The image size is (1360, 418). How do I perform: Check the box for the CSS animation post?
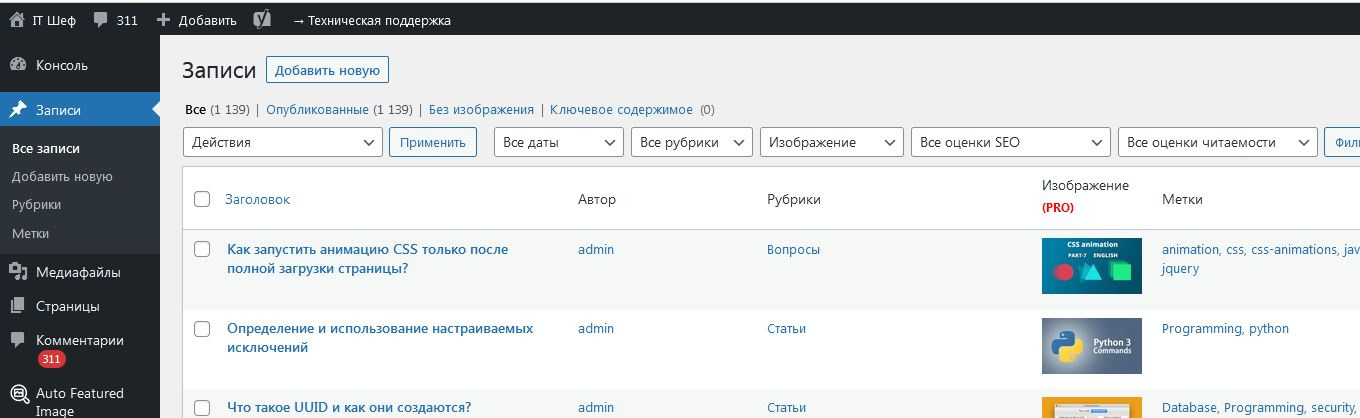[202, 249]
